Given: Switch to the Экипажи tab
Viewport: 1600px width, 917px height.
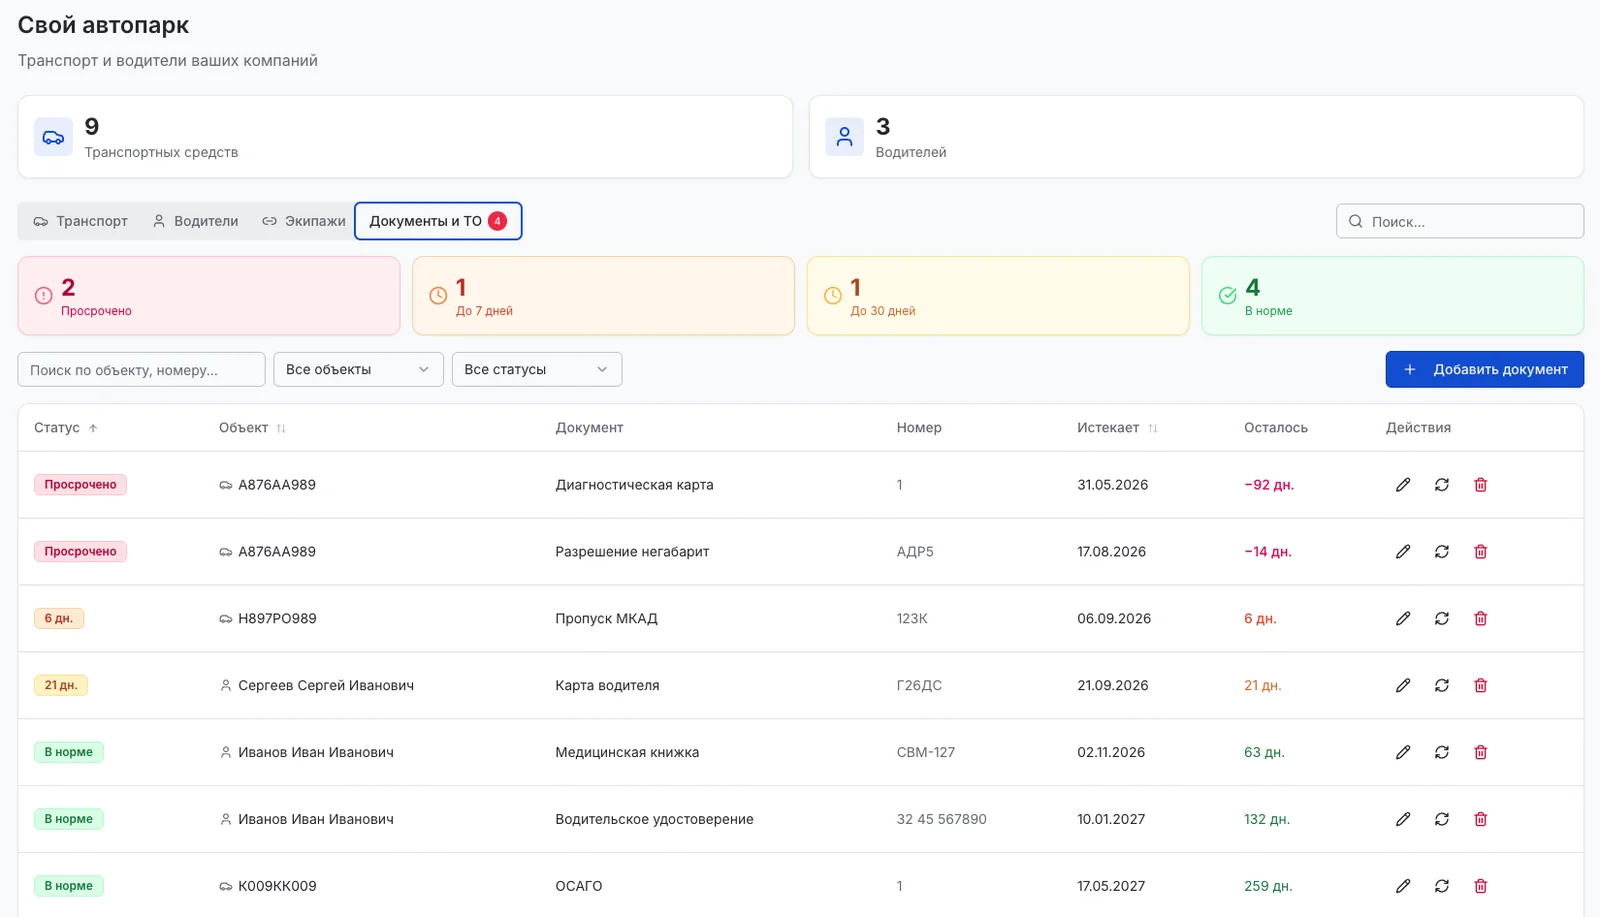Looking at the screenshot, I should (x=304, y=221).
